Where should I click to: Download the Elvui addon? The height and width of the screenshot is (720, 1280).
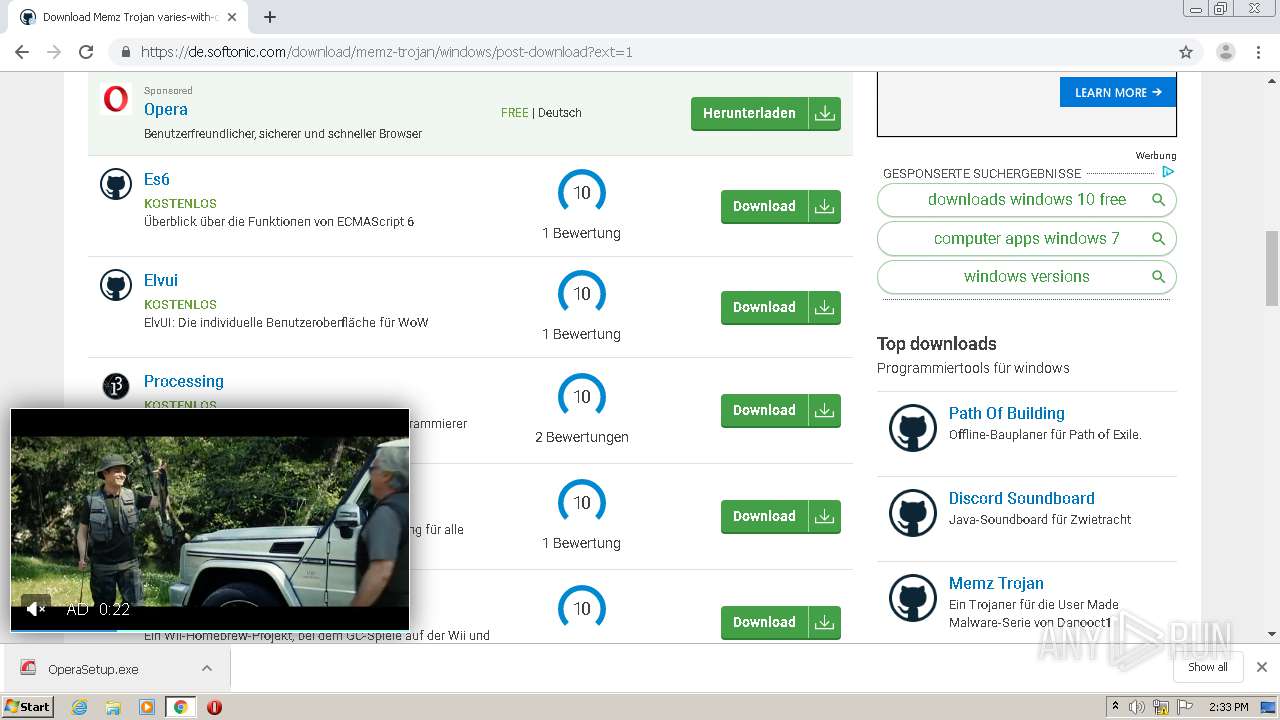[781, 307]
